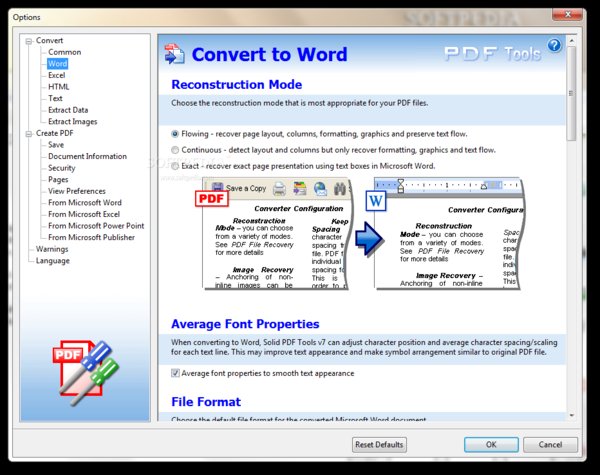Open Text conversion options
This screenshot has height=475, width=600.
[55, 98]
